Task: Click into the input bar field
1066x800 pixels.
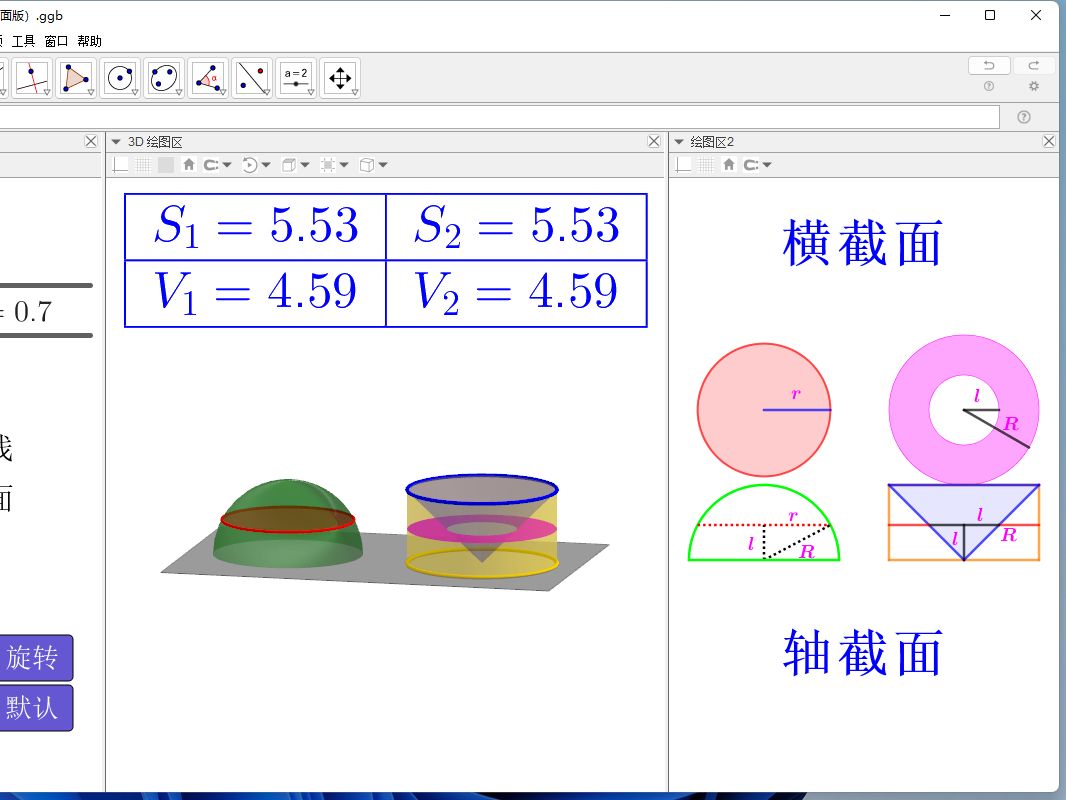Action: pos(500,117)
